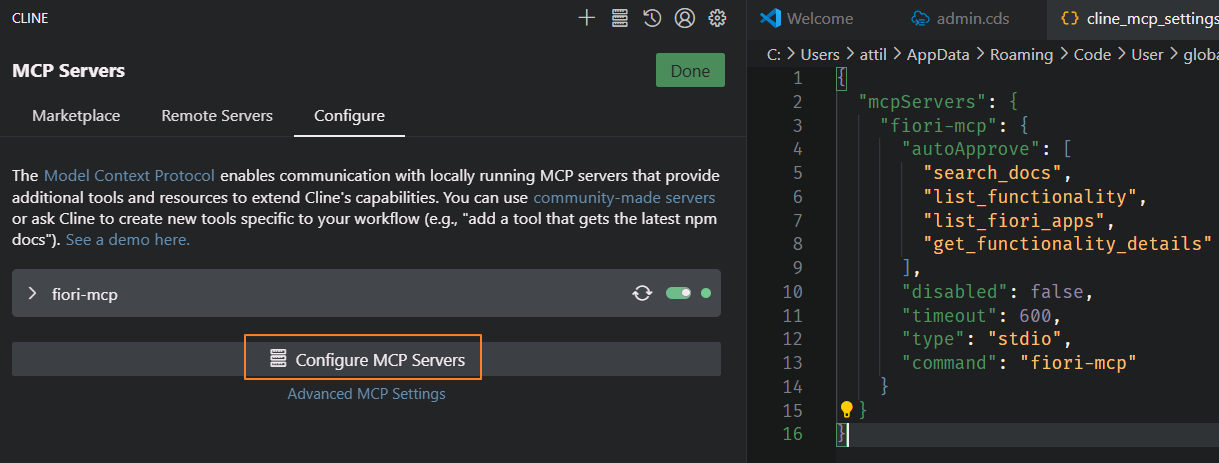Open the See a demo here link
The image size is (1219, 463).
coord(128,240)
